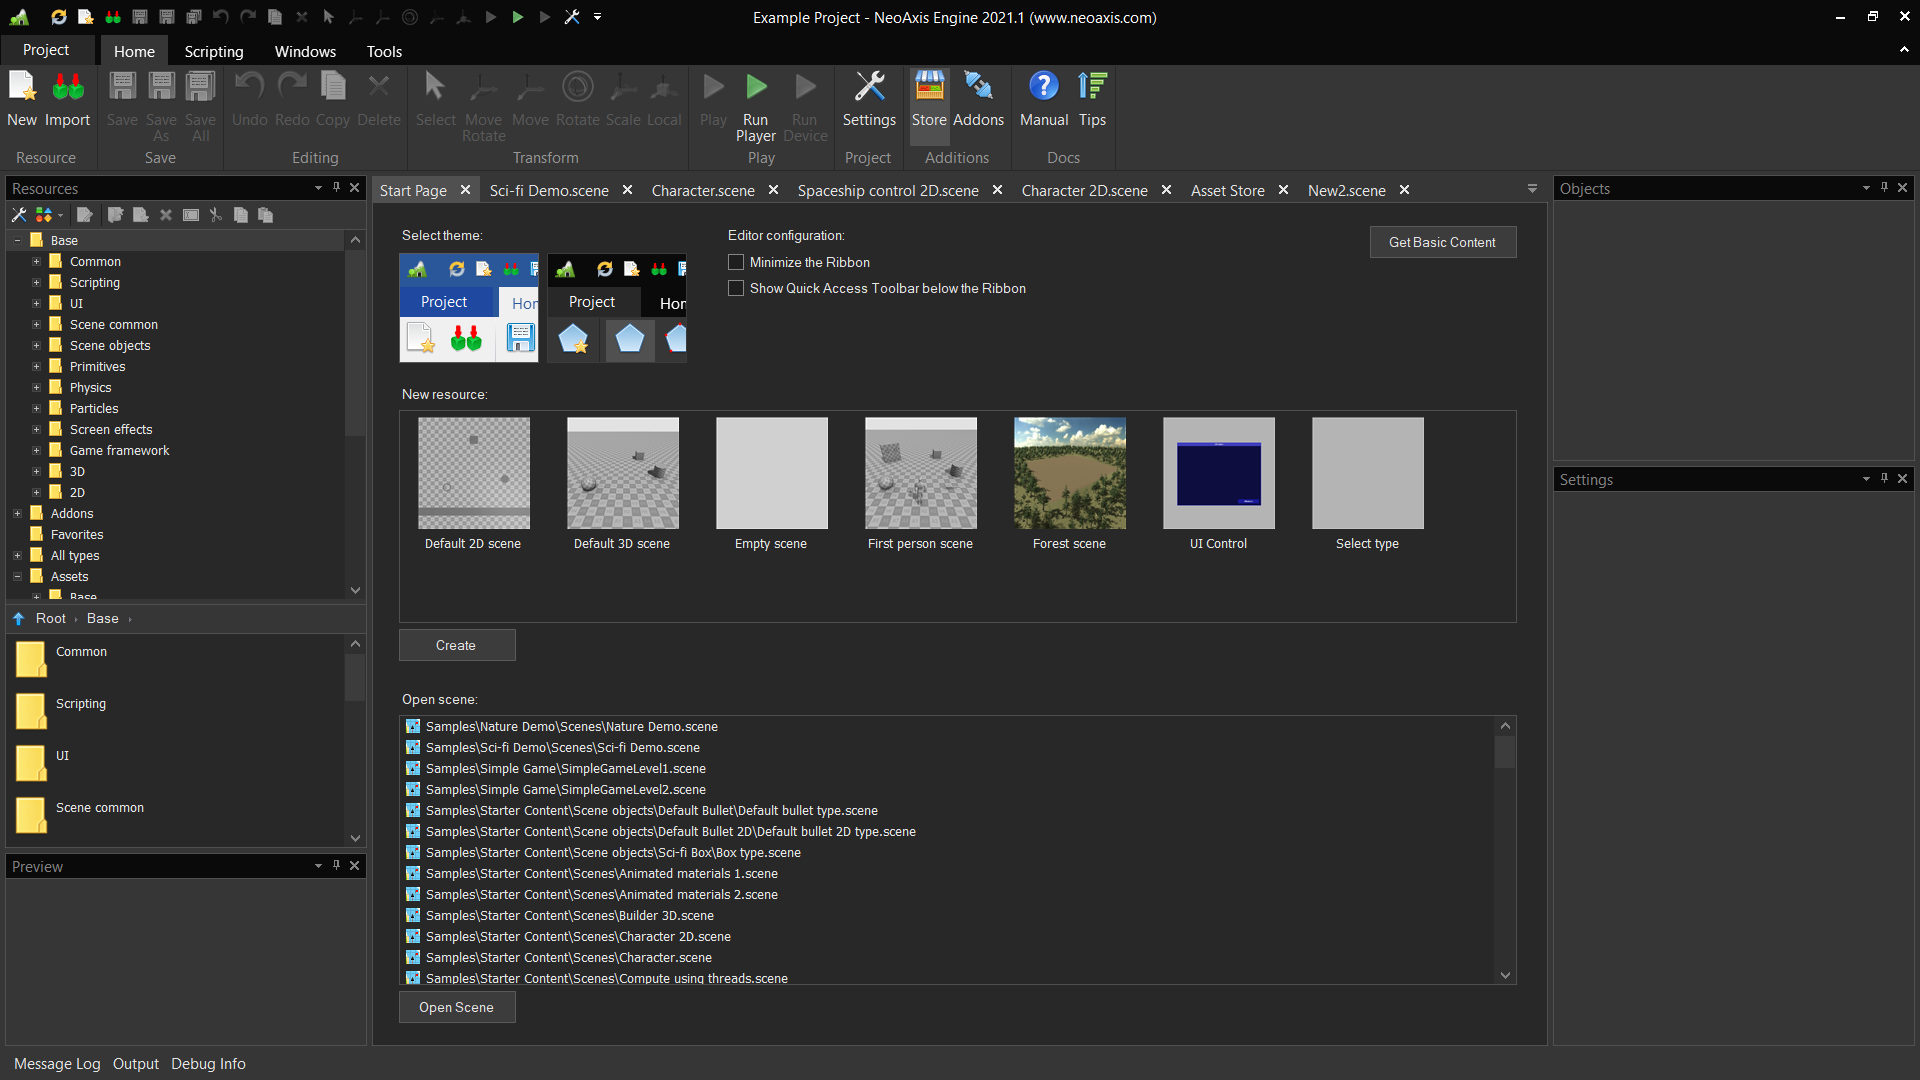1920x1080 pixels.
Task: Click the Open Scene button
Action: (x=456, y=1007)
